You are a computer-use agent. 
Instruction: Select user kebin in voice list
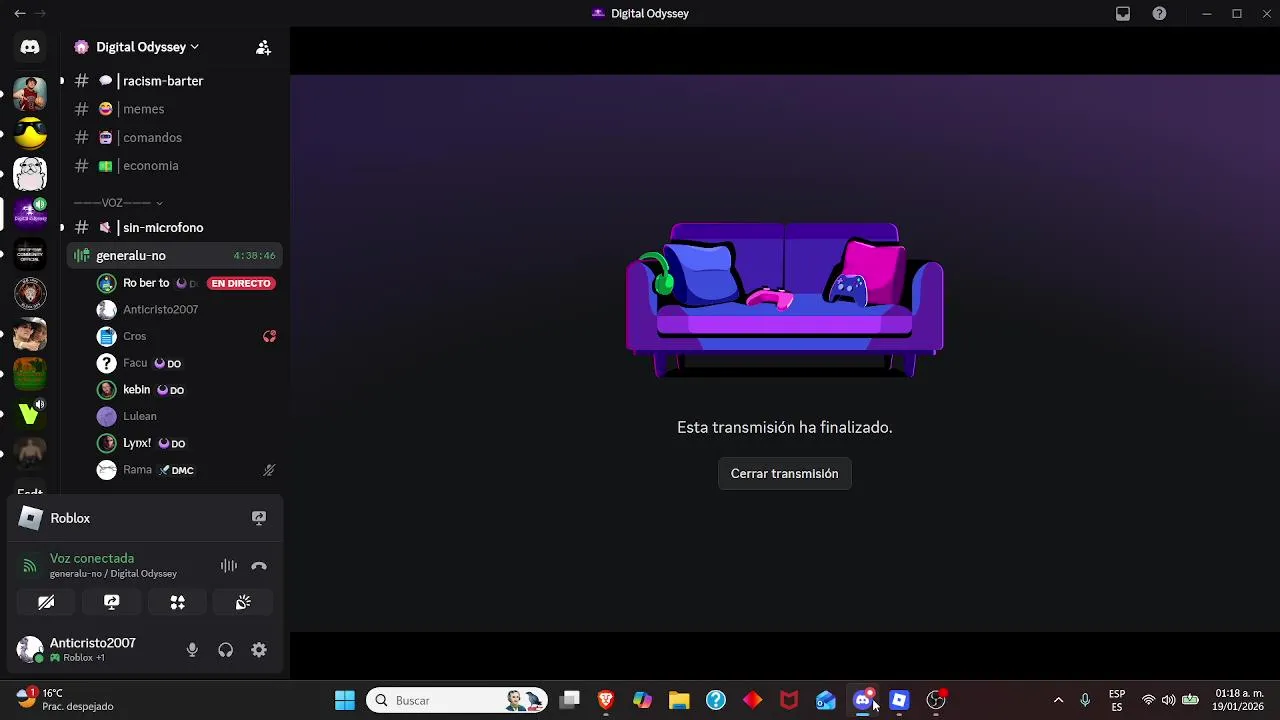[186, 390]
